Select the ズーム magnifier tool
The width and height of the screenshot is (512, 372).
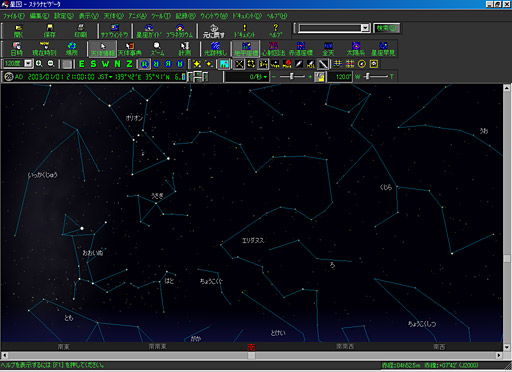157,49
